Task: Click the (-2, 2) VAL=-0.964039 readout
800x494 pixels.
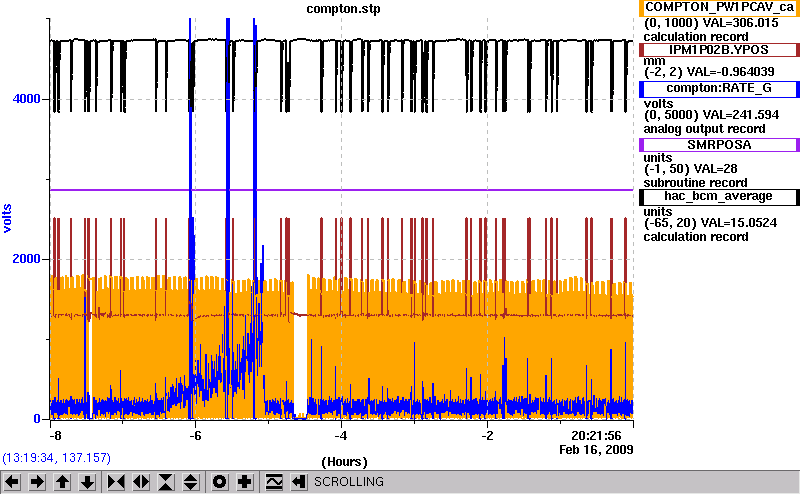Action: (709, 72)
